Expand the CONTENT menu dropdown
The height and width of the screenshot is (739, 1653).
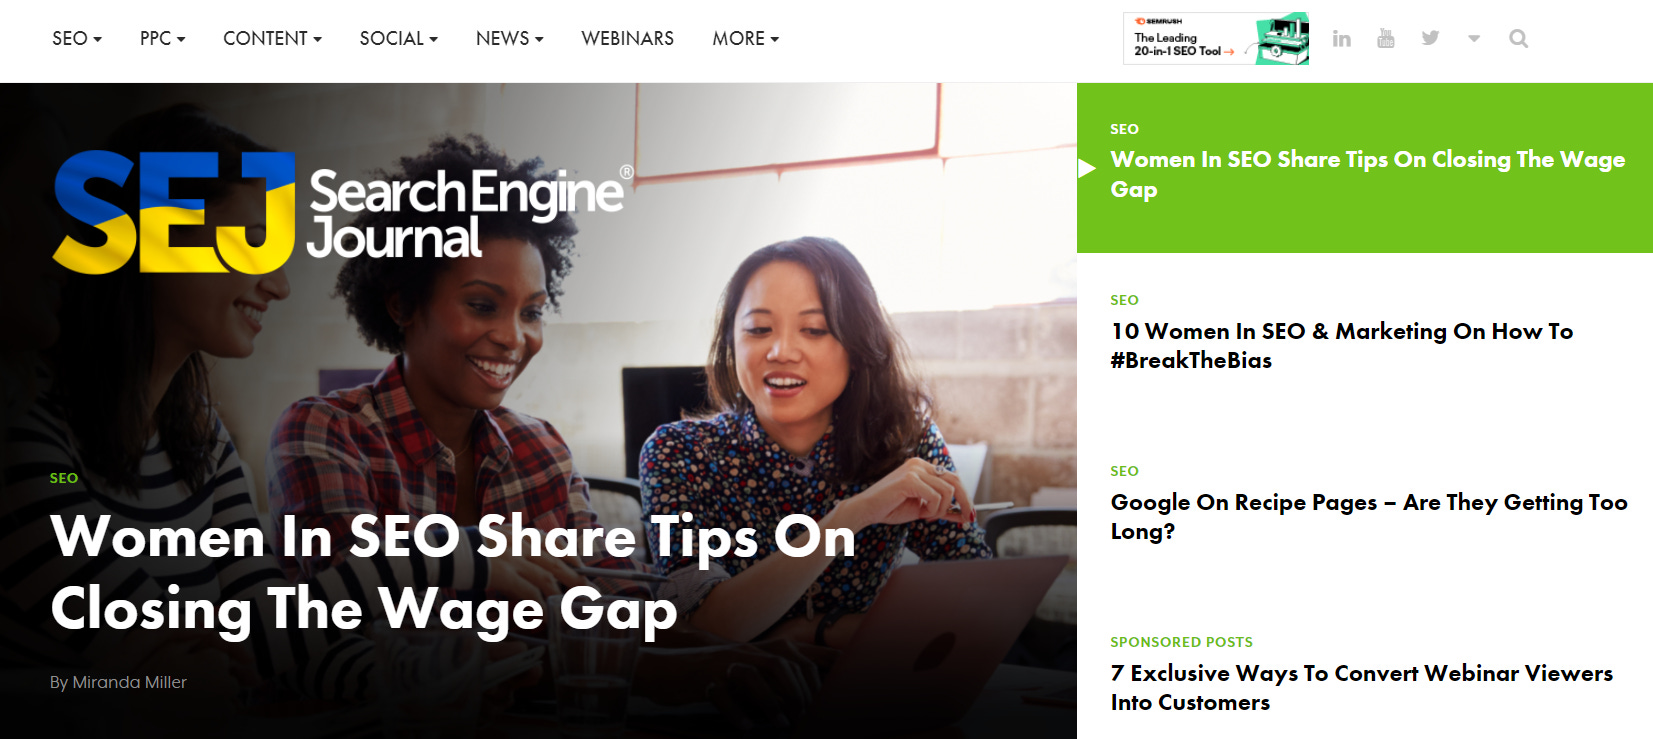[x=272, y=39]
